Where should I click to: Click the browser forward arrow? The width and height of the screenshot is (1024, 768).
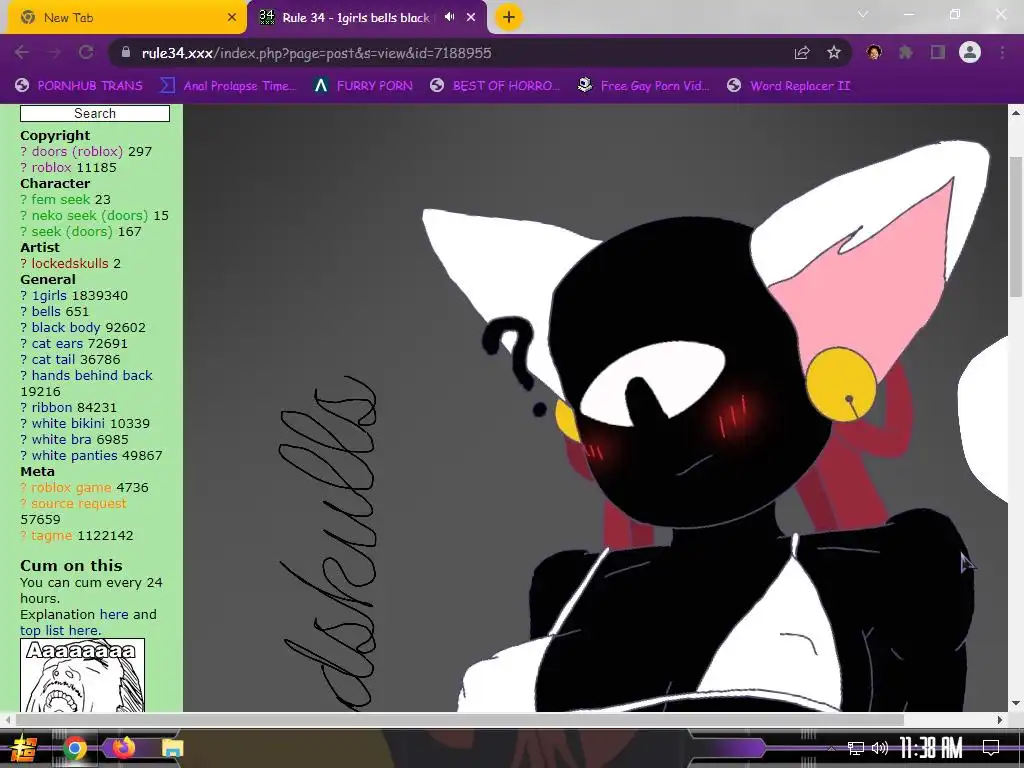(x=54, y=53)
